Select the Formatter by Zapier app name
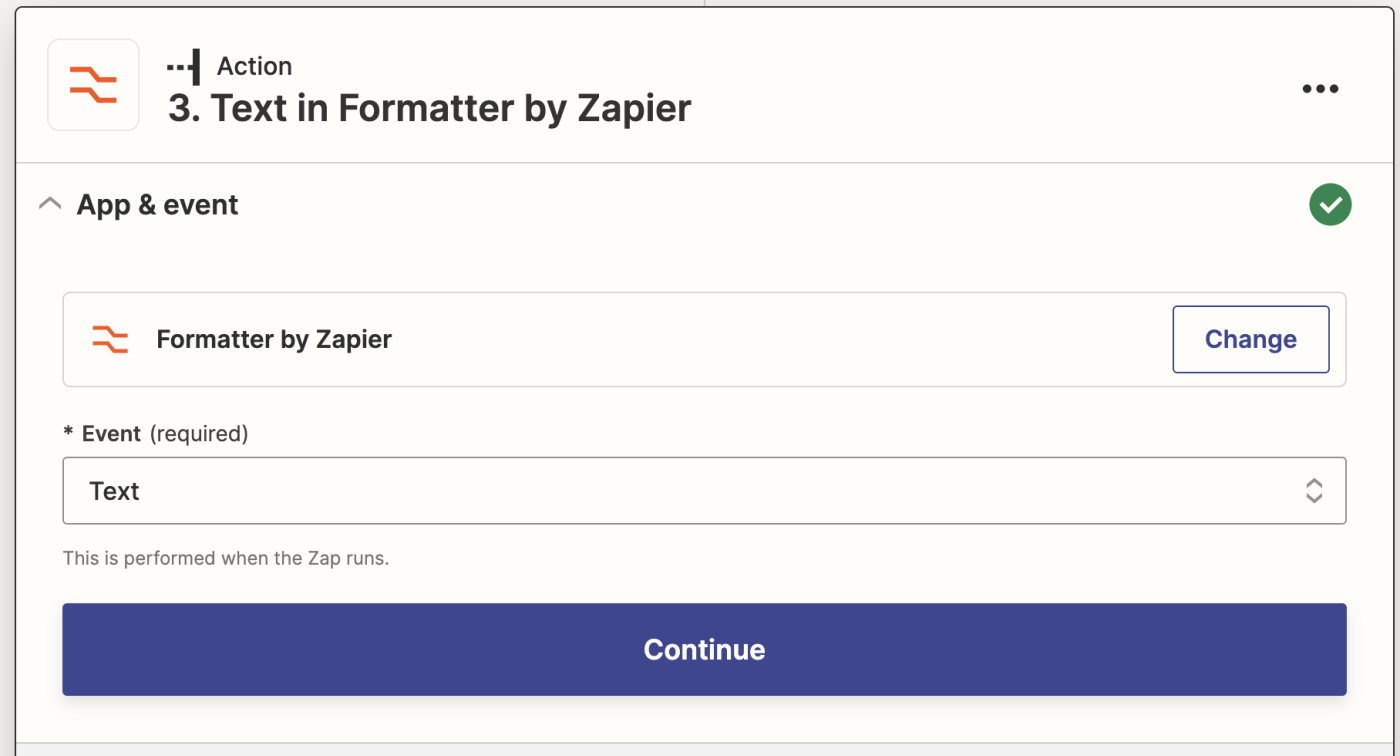Viewport: 1400px width, 756px height. coord(274,339)
